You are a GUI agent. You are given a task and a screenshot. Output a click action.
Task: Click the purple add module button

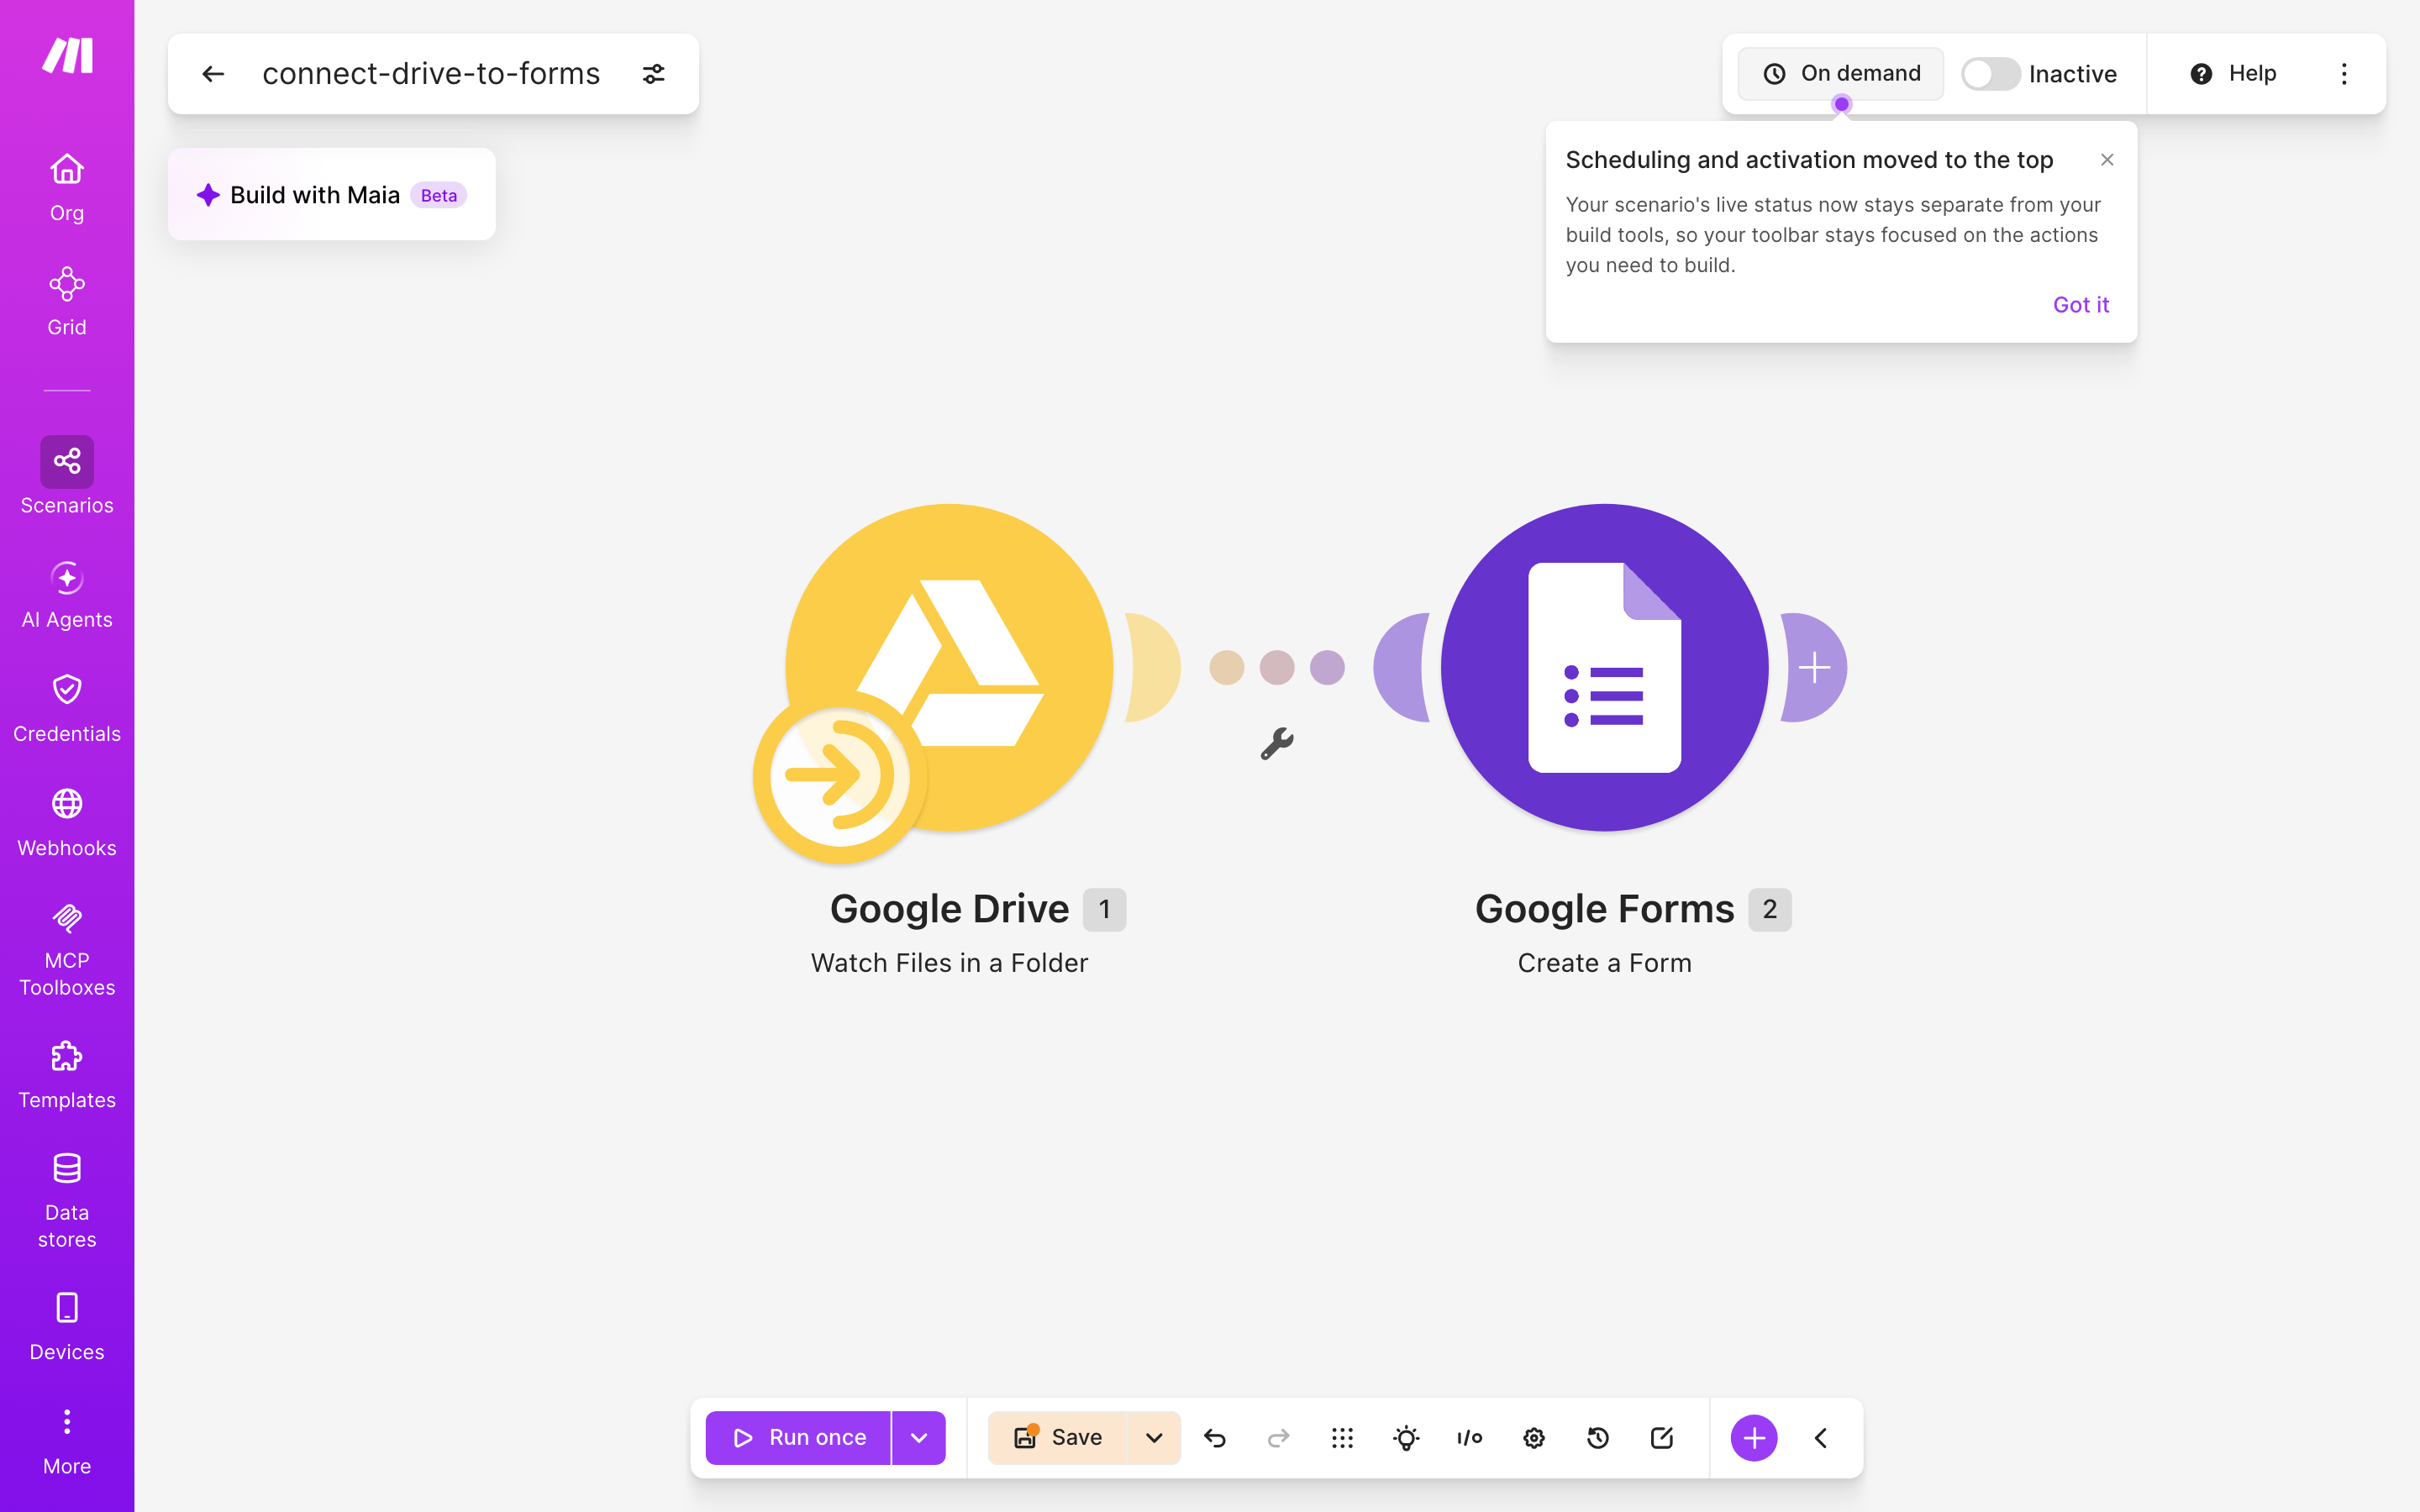1754,1438
